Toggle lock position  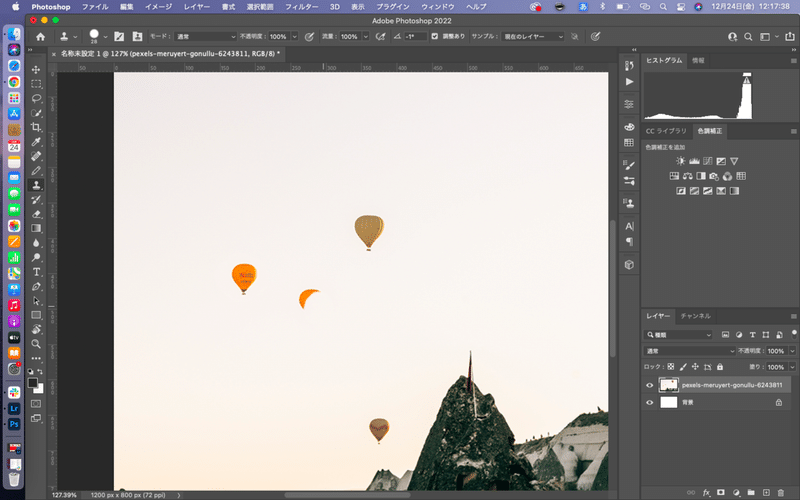tap(695, 367)
